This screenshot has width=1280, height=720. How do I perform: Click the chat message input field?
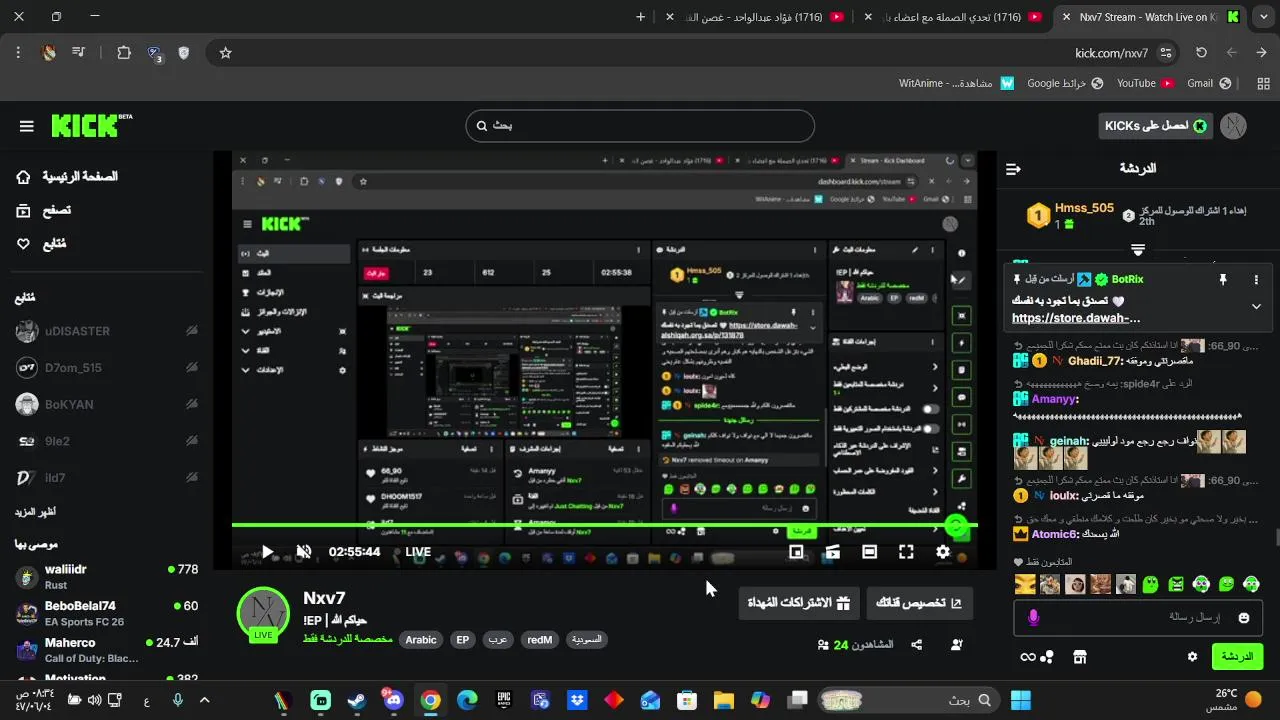(x=1138, y=618)
